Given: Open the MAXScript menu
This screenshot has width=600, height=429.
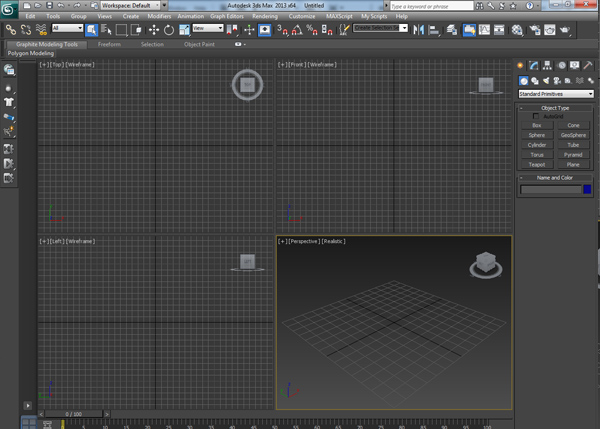Looking at the screenshot, I should 339,16.
